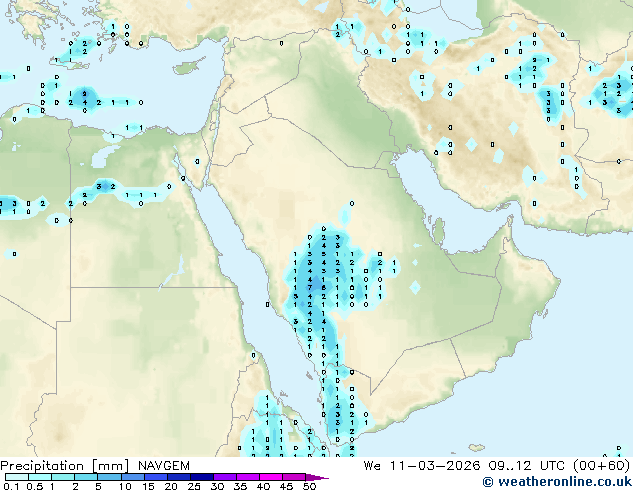The height and width of the screenshot is (490, 634).
Task: Click the '0.1' legend scale value
Action: 11,486
